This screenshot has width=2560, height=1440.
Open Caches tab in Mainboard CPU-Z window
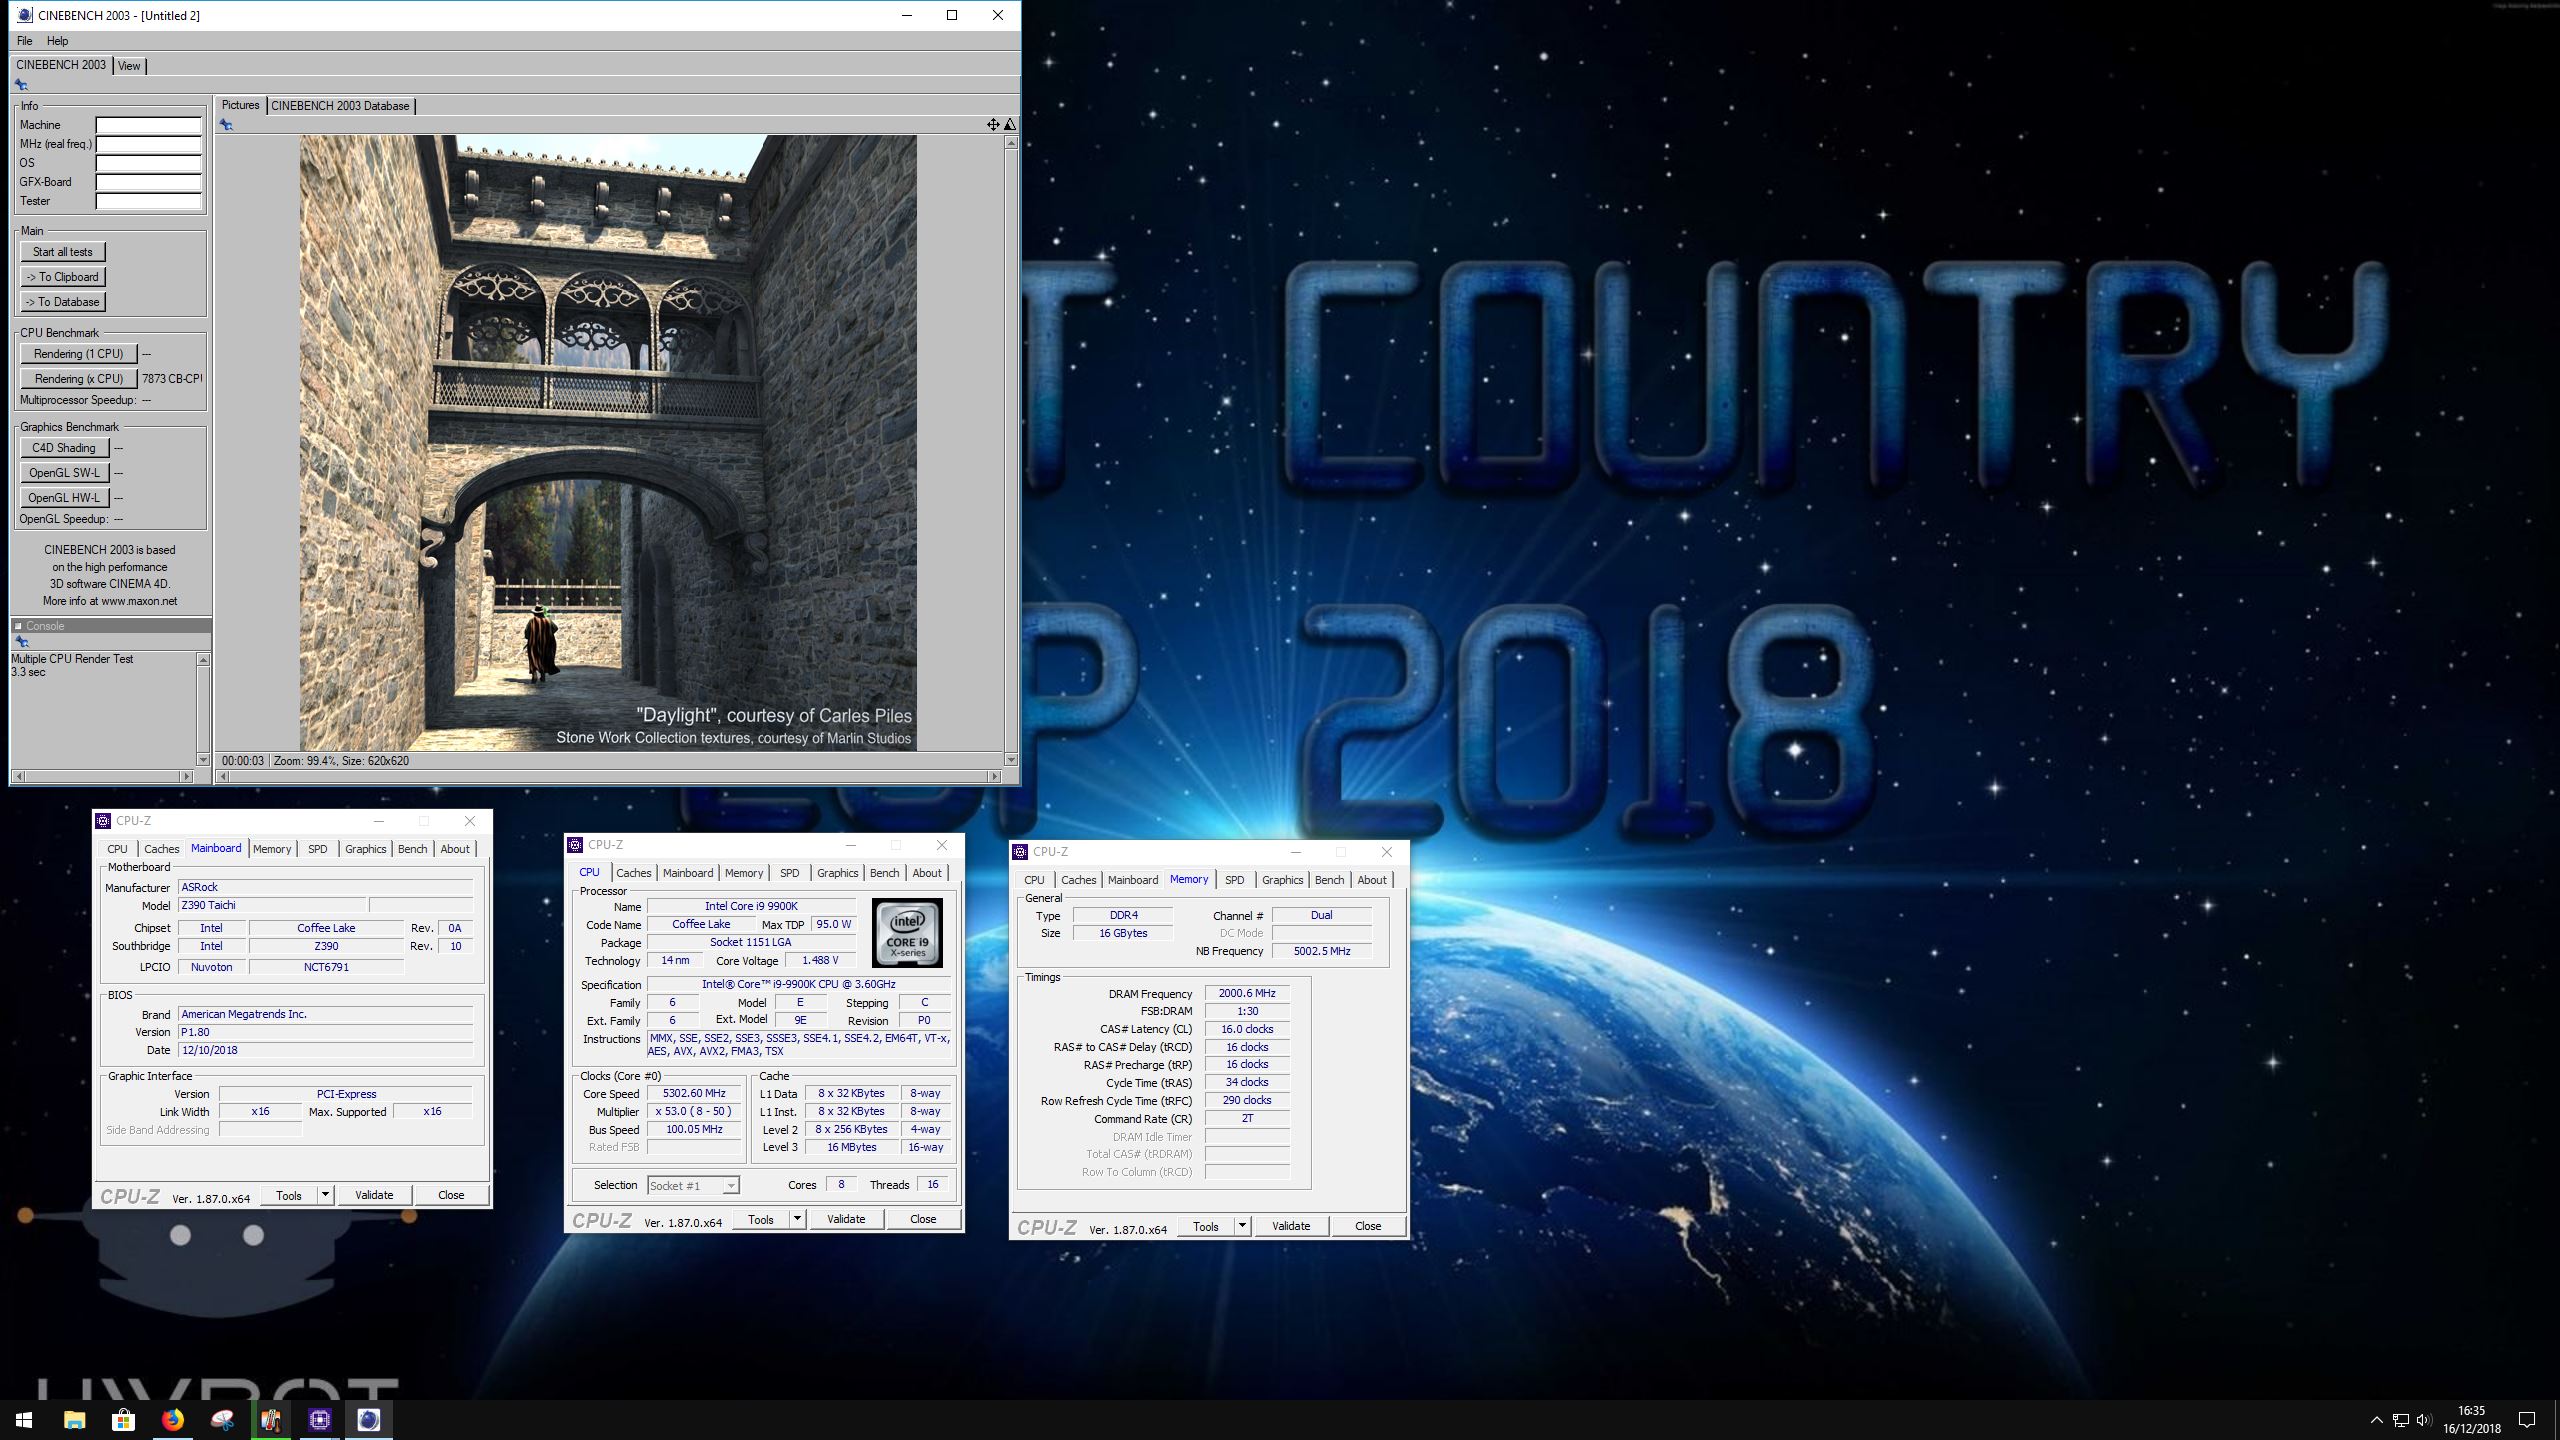click(x=161, y=849)
